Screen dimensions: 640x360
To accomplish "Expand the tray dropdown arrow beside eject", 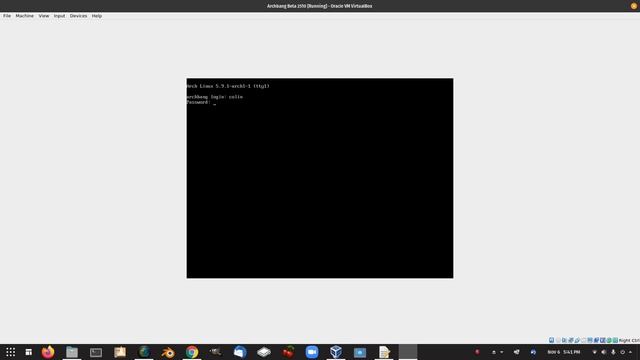I will (502, 352).
